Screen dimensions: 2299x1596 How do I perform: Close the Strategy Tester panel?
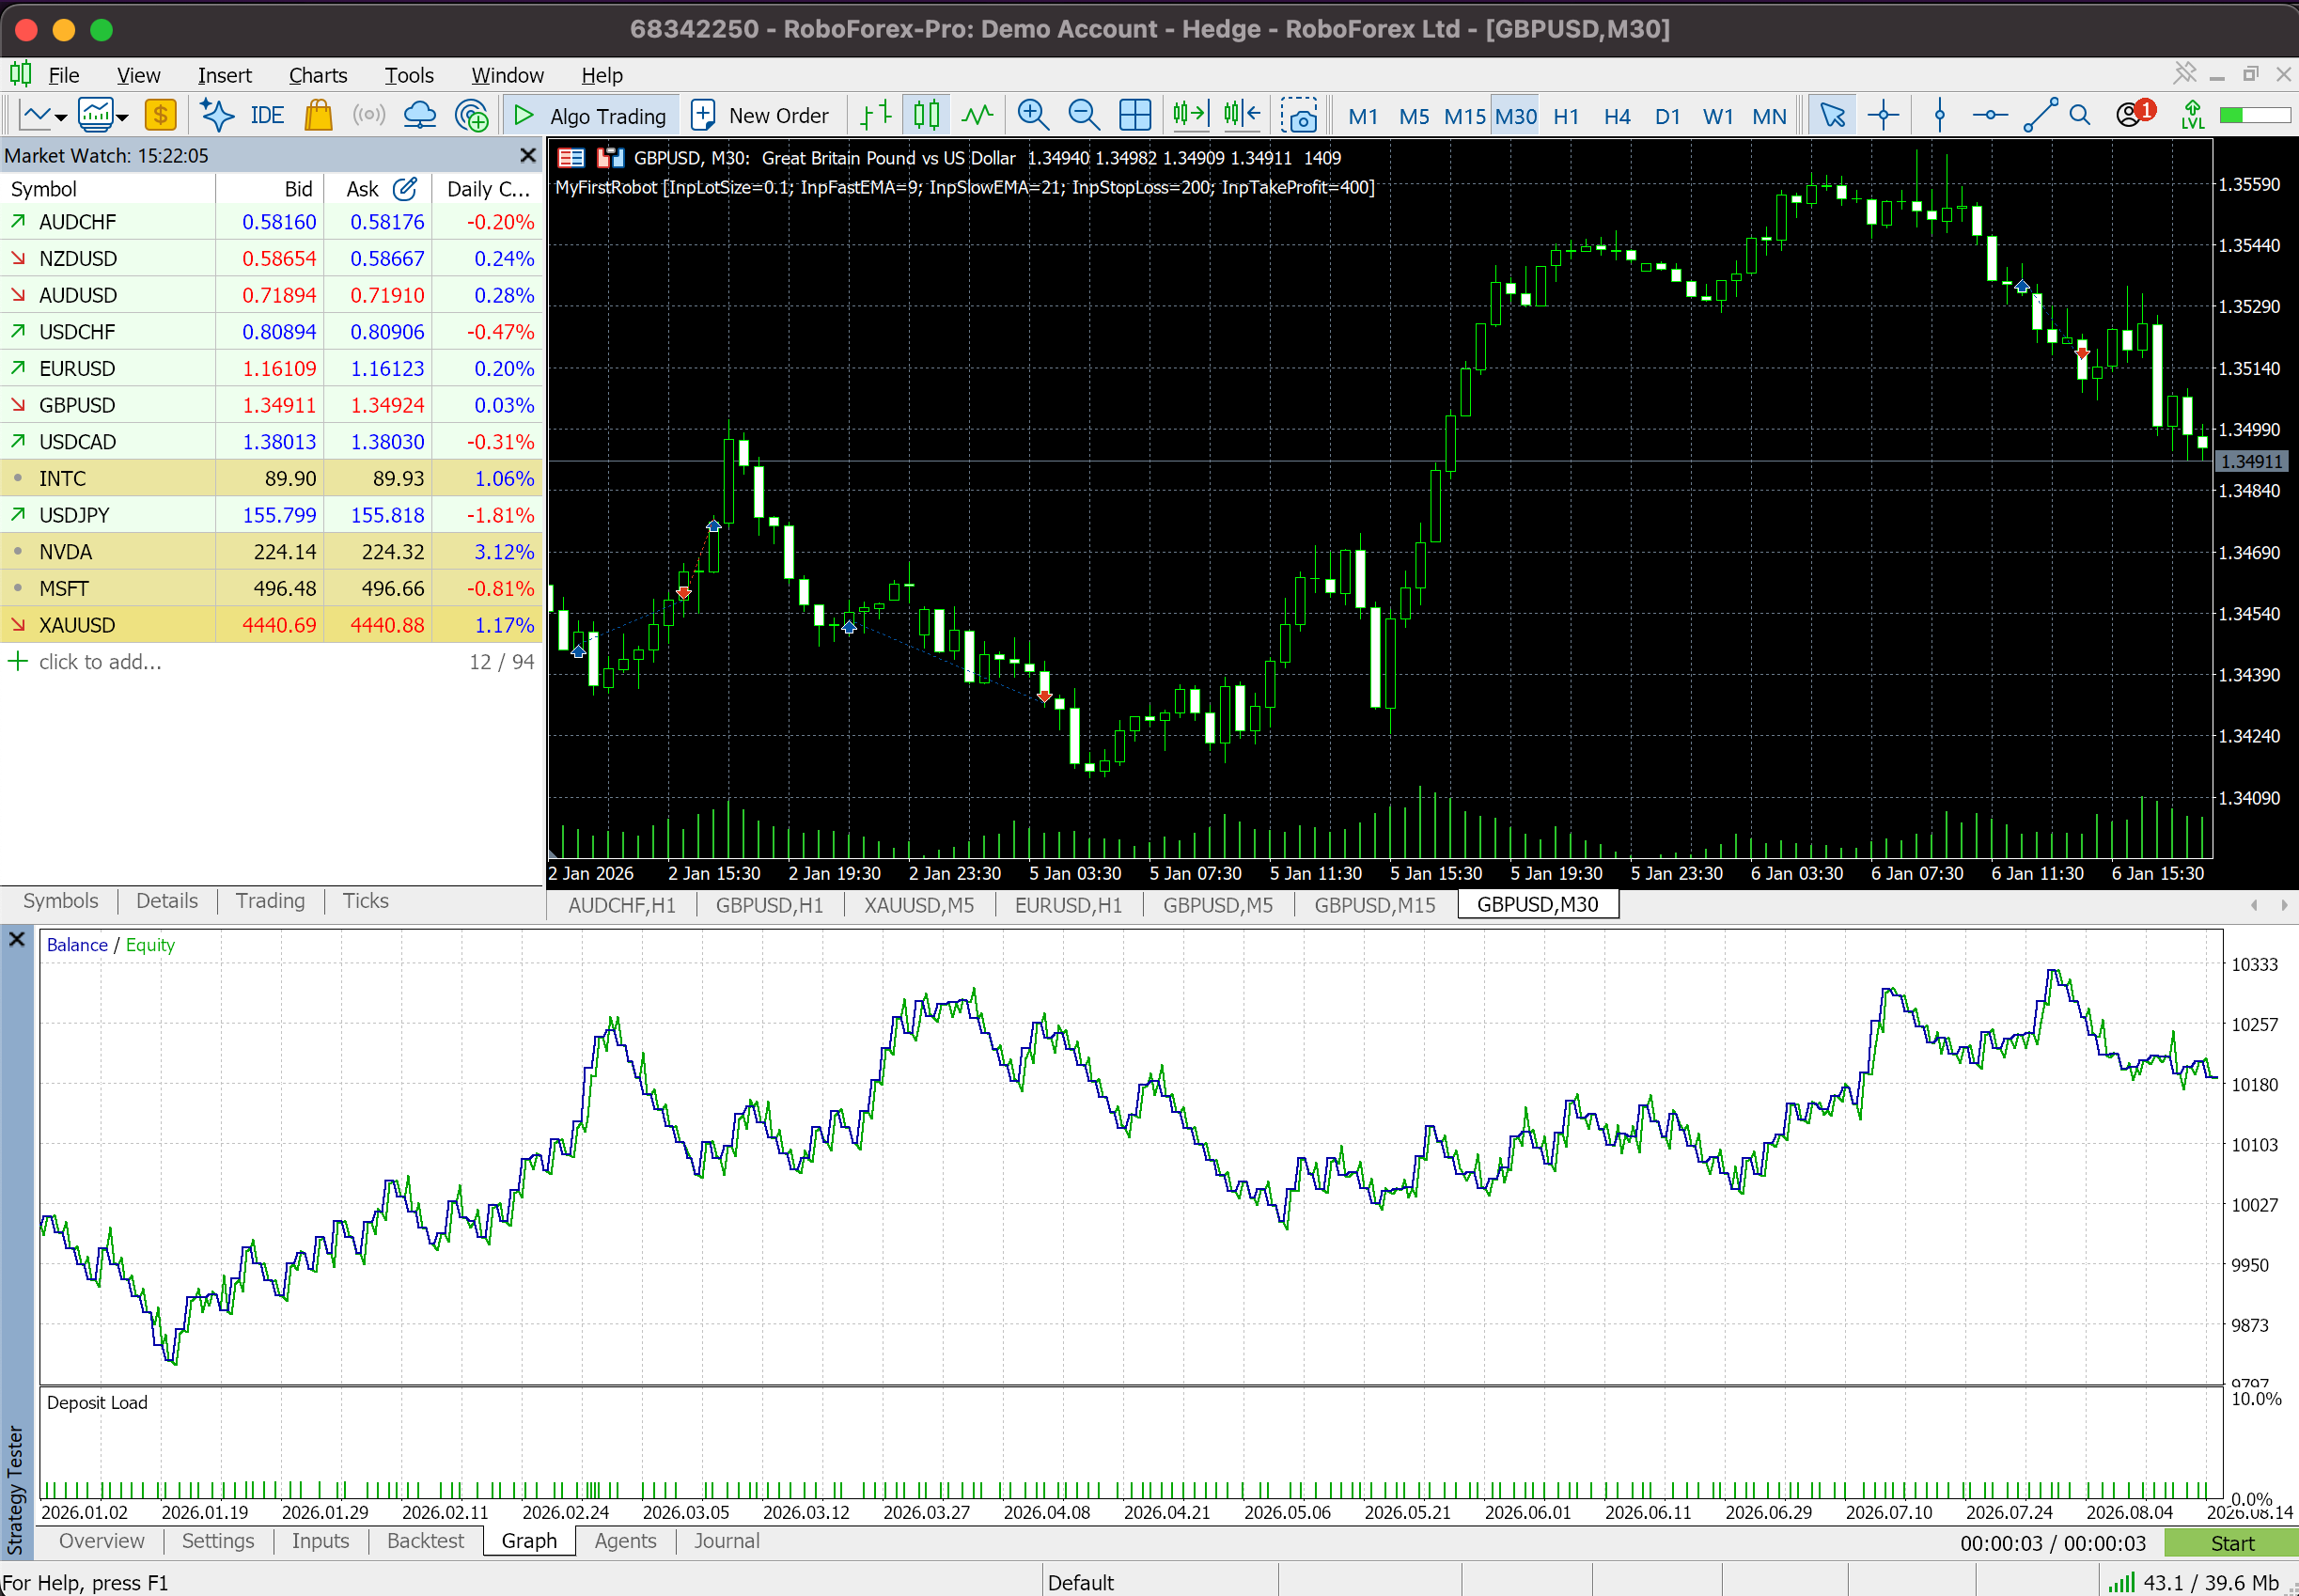tap(17, 939)
